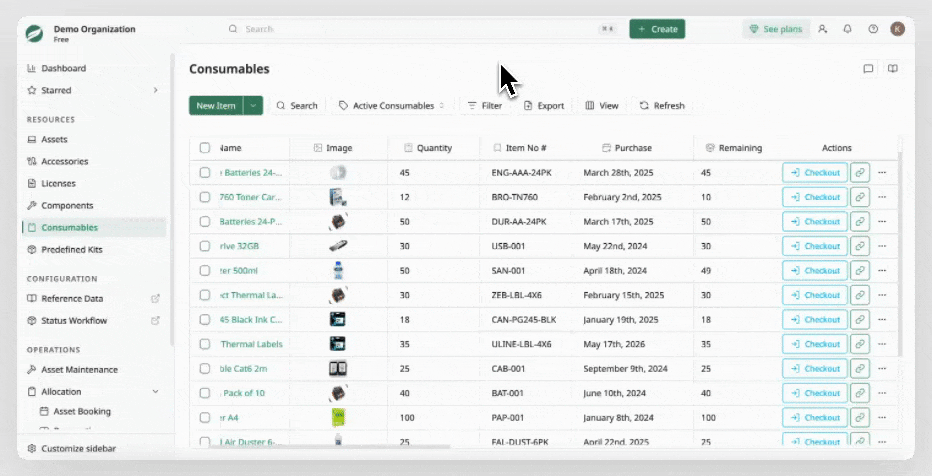This screenshot has height=476, width=932.
Task: Checkout the CAN-PG245-BLK item
Action: (x=815, y=319)
